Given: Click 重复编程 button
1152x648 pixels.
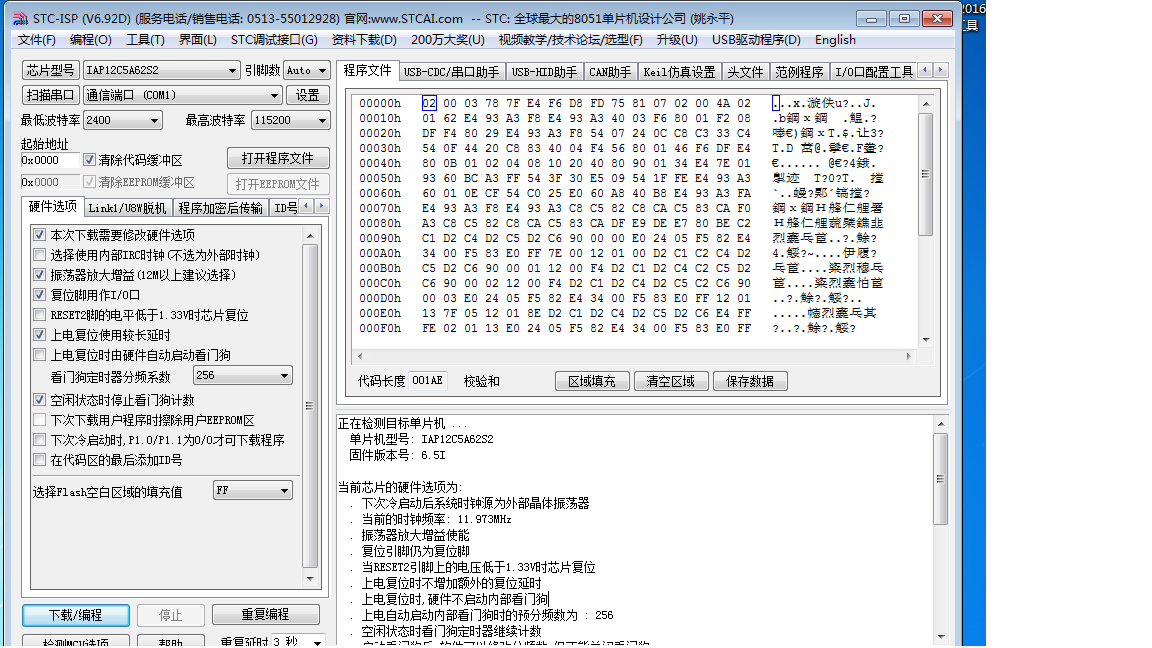Looking at the screenshot, I should tap(265, 614).
